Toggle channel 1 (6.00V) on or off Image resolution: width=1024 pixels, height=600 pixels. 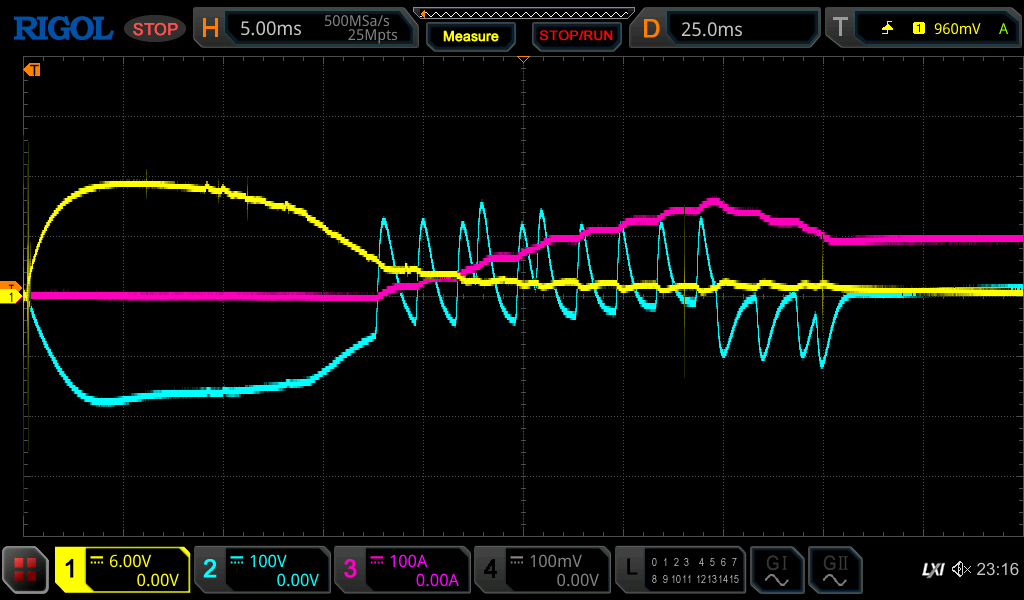pos(123,570)
